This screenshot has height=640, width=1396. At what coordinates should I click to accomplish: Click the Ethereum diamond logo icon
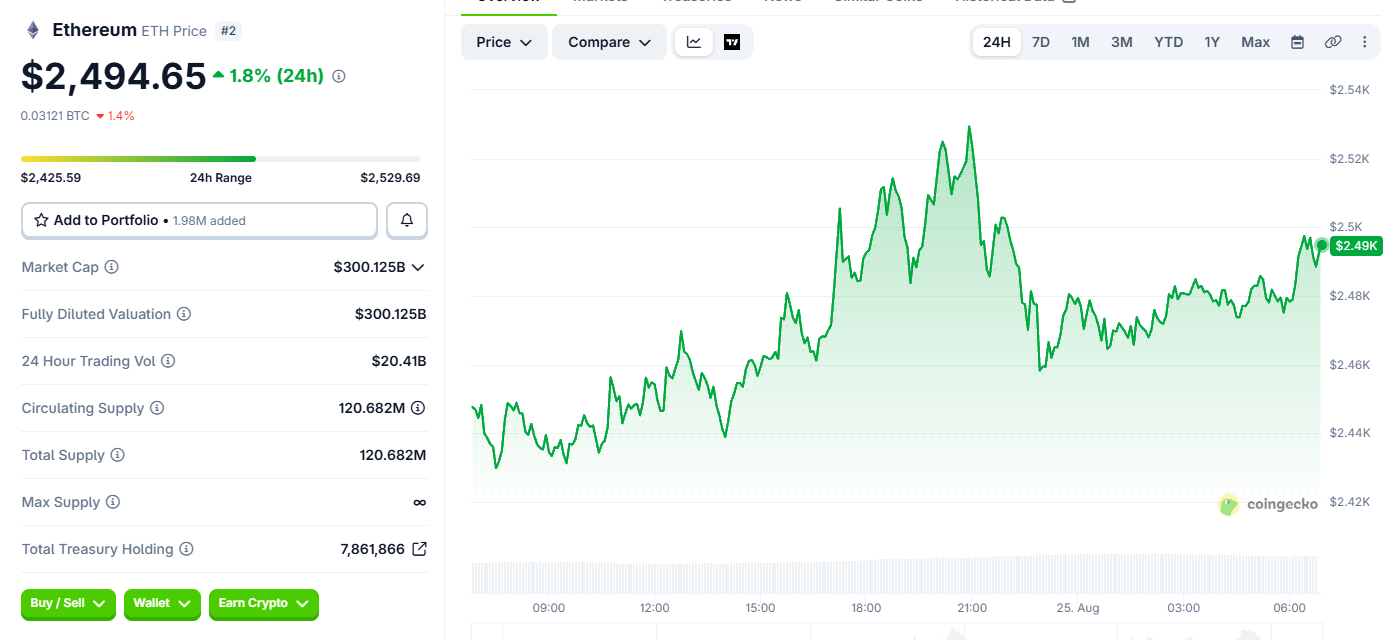point(33,30)
